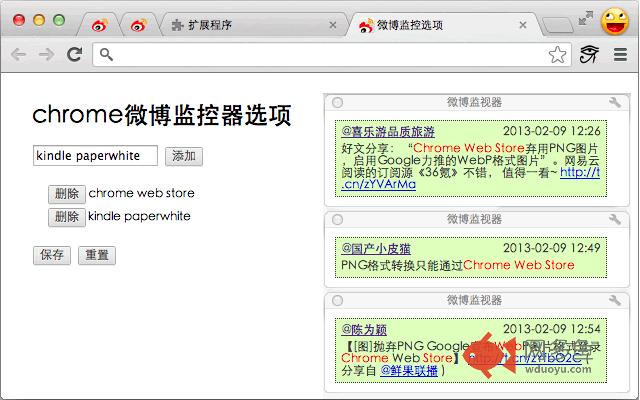Click the wrench icon on first 微博监视器 panel
Image resolution: width=640 pixels, height=400 pixels.
pos(615,102)
